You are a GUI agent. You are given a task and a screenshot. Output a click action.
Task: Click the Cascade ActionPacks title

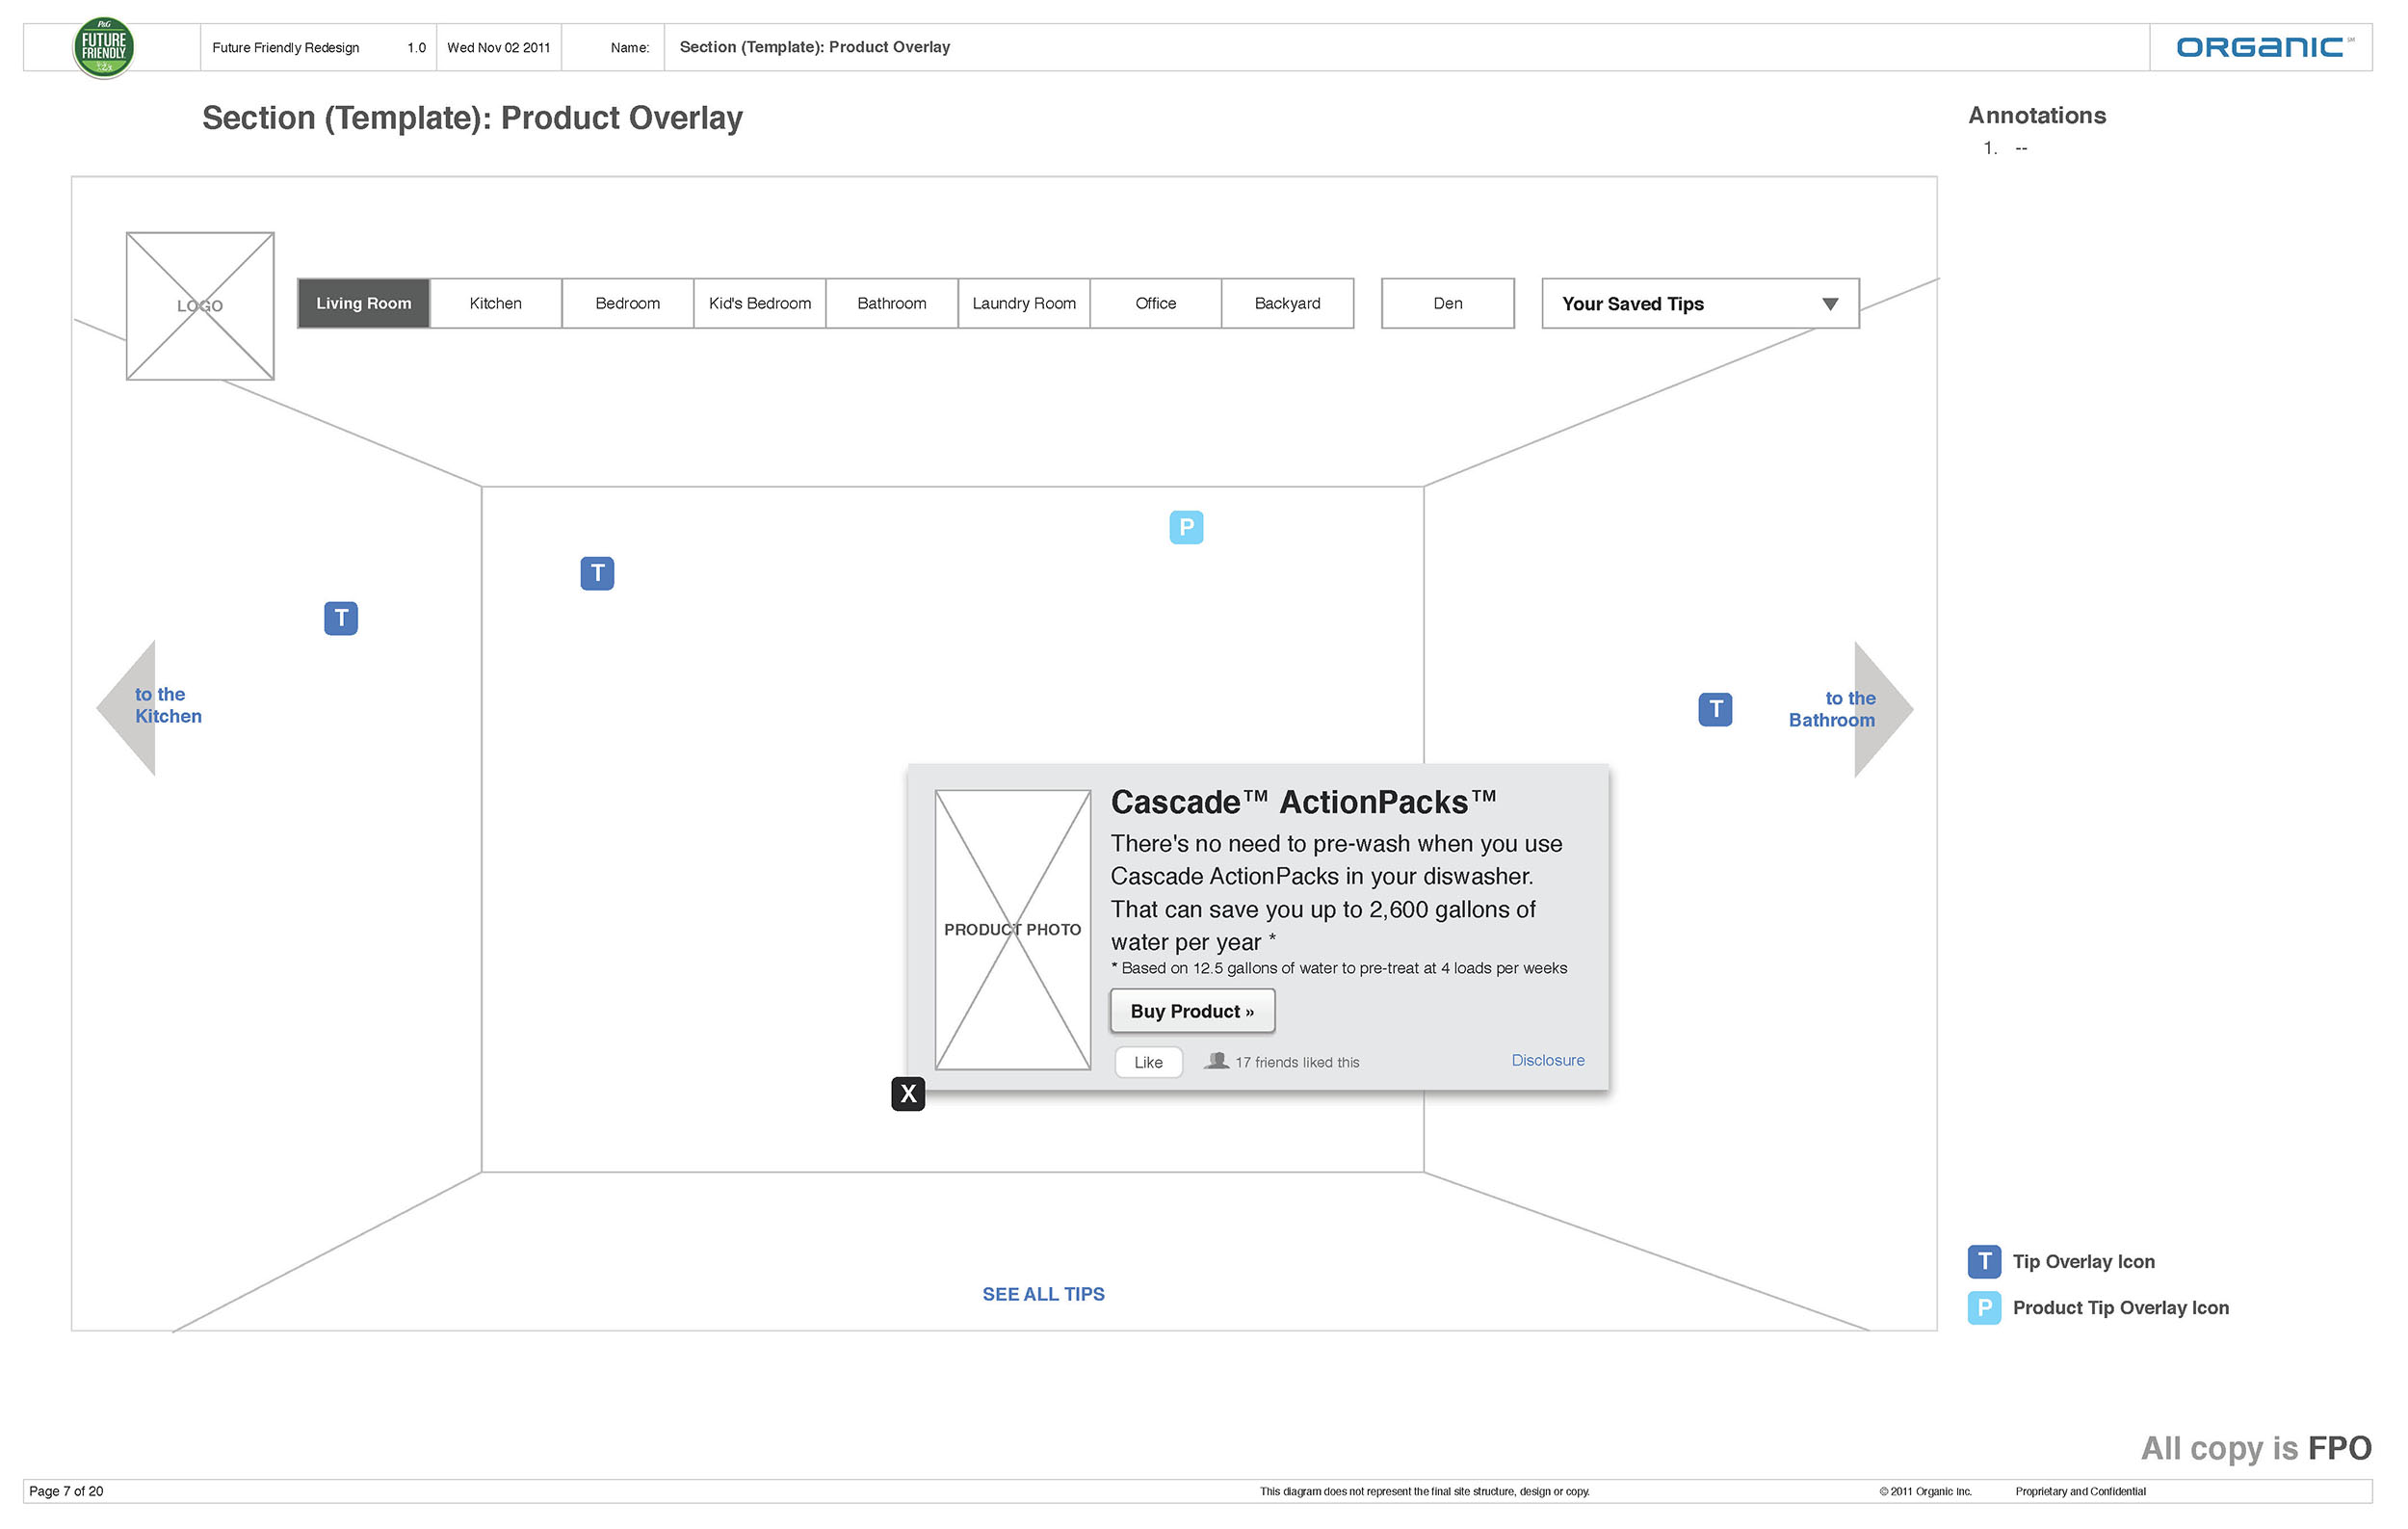coord(1304,802)
